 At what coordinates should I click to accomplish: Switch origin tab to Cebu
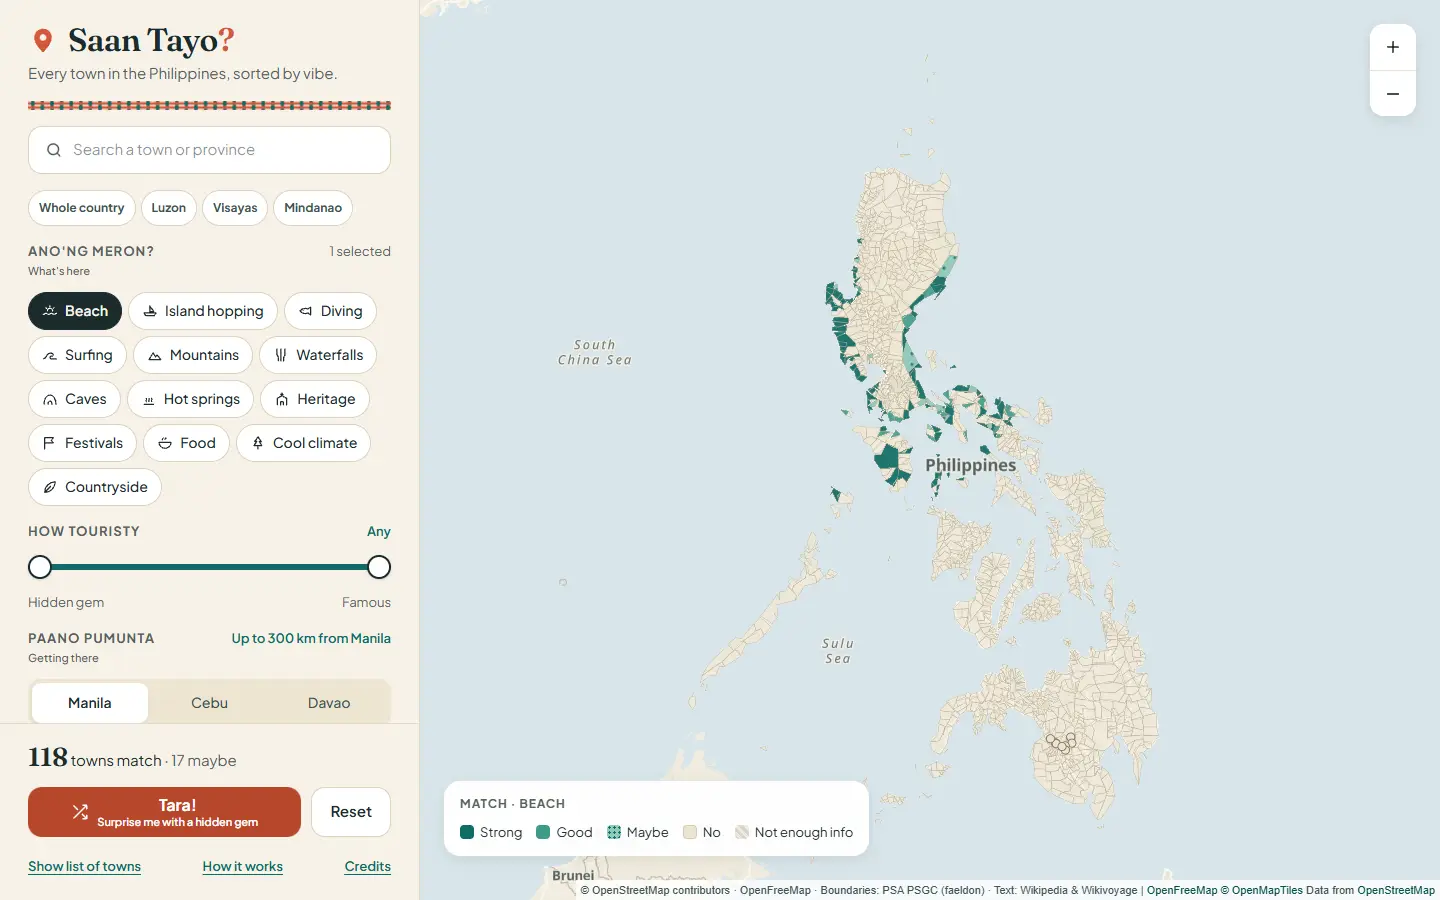210,703
